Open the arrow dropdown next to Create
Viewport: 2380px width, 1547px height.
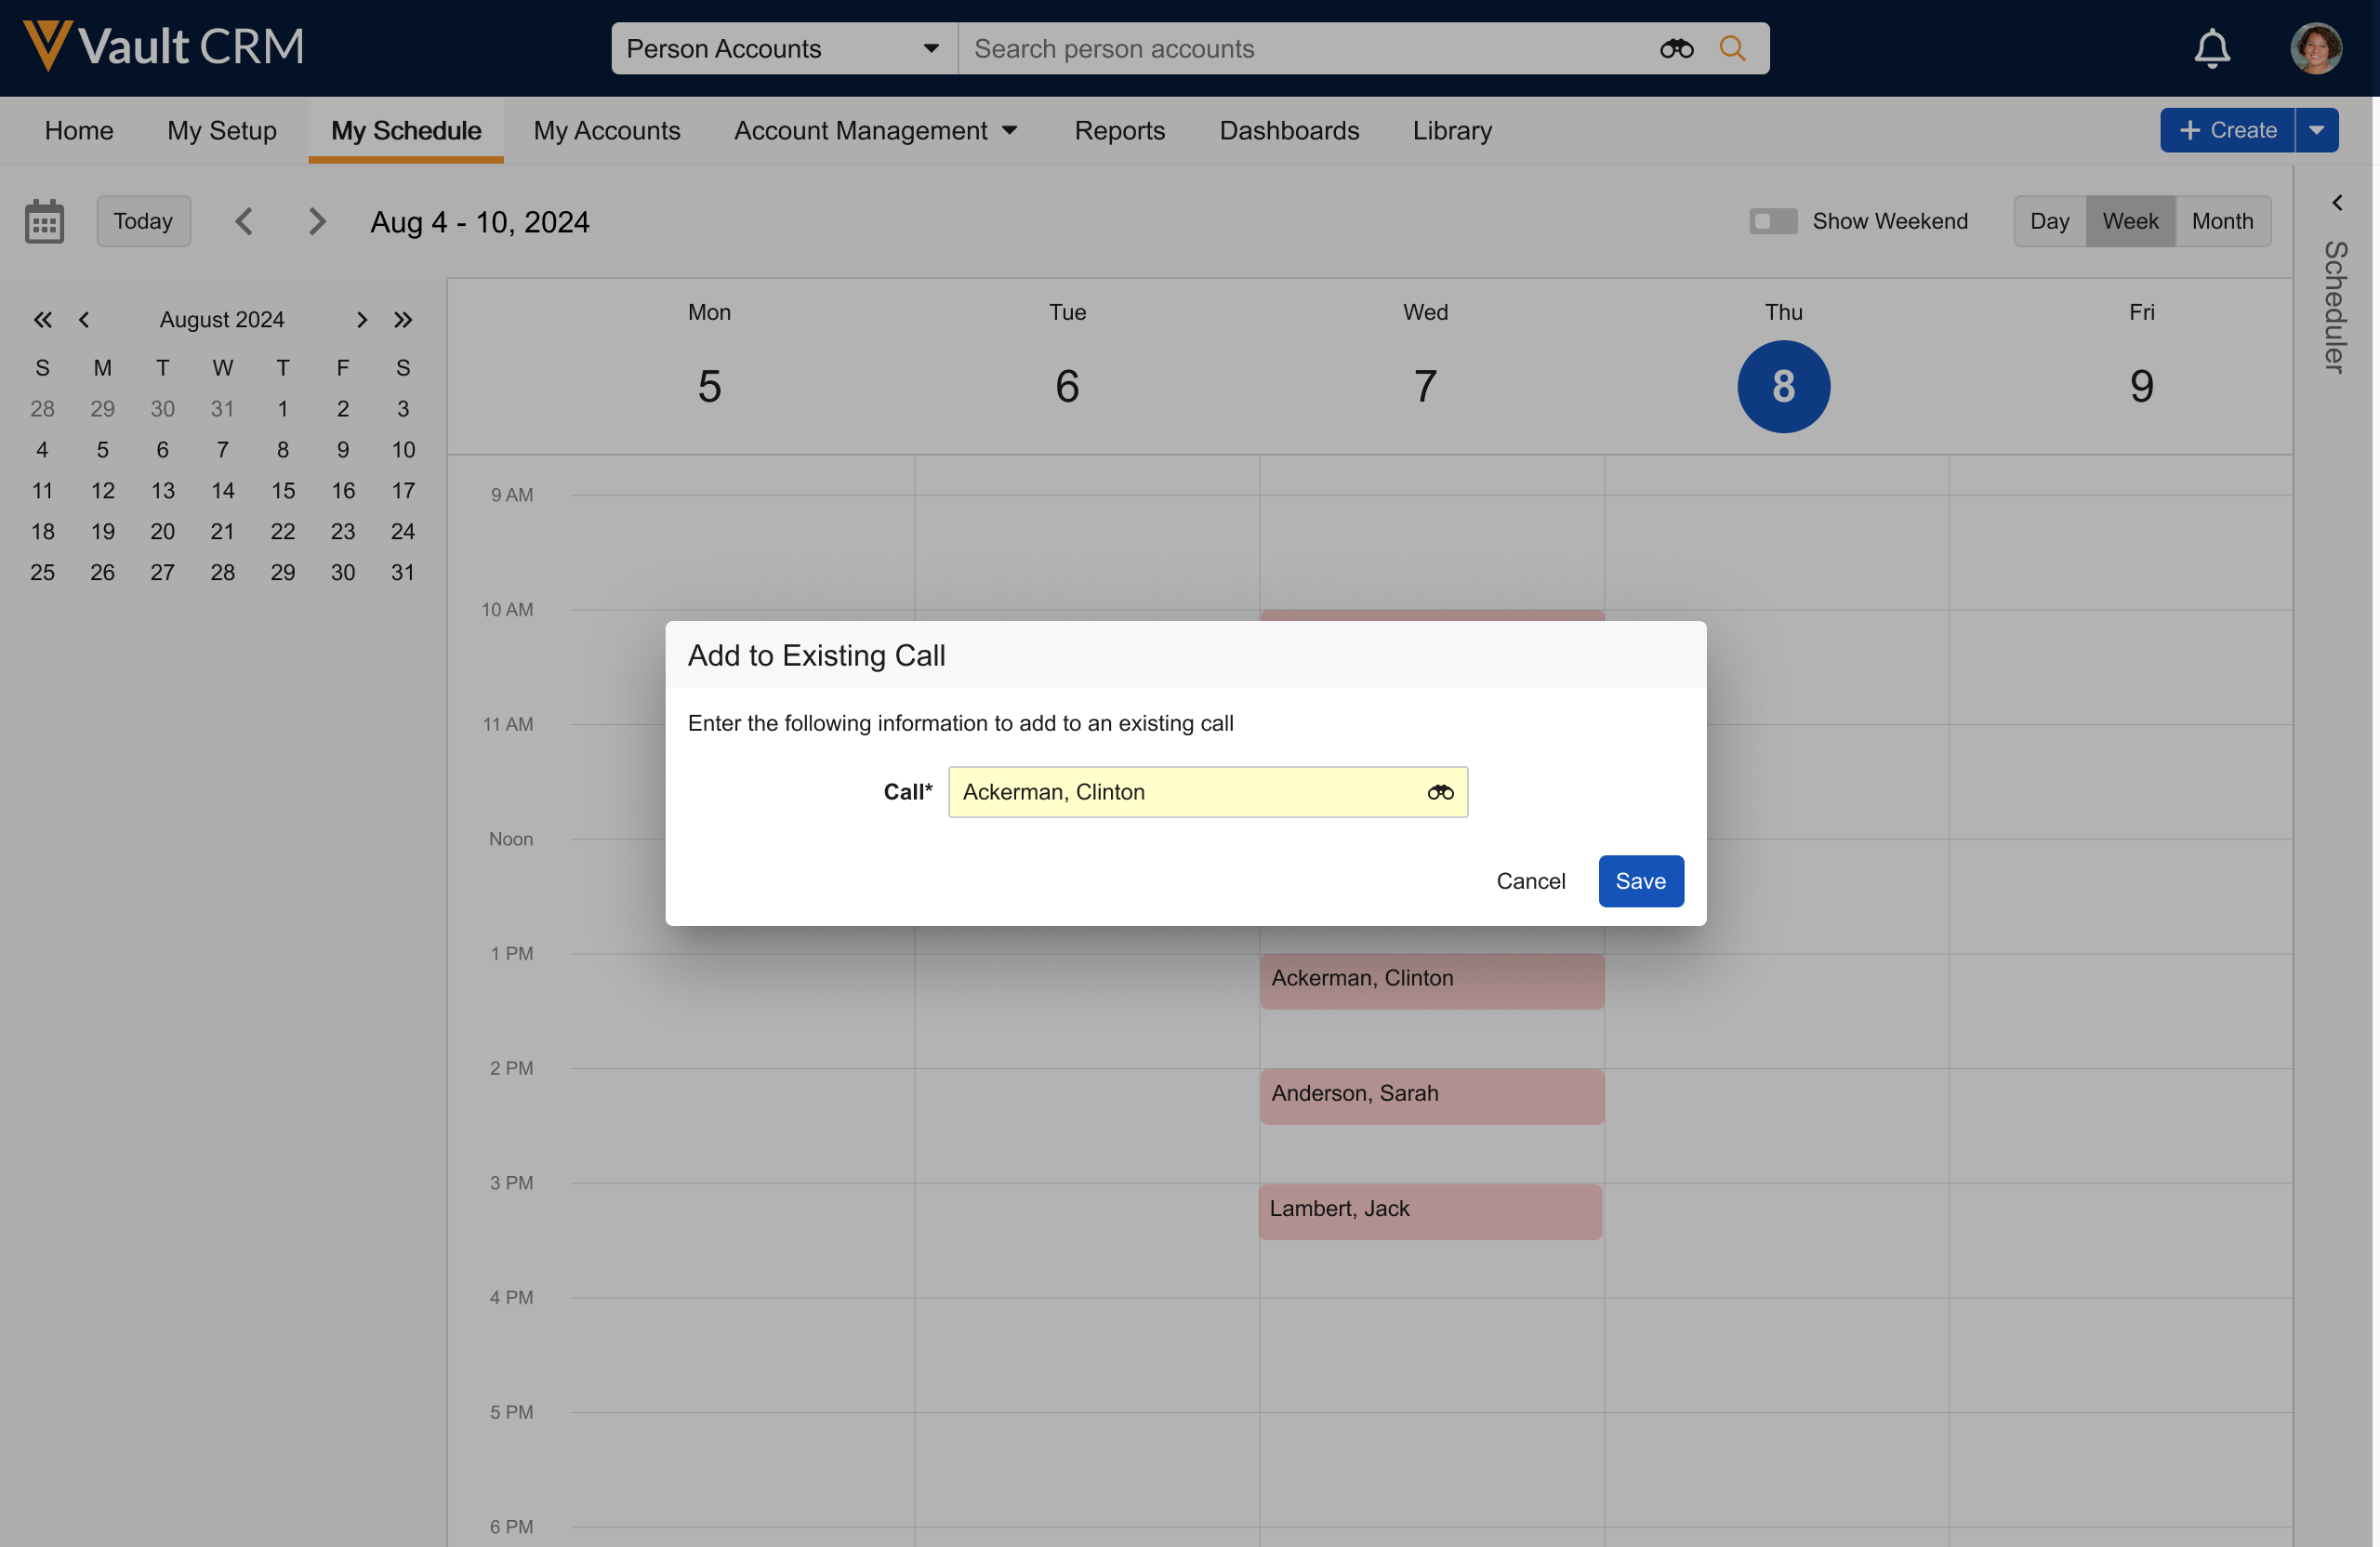click(2316, 131)
